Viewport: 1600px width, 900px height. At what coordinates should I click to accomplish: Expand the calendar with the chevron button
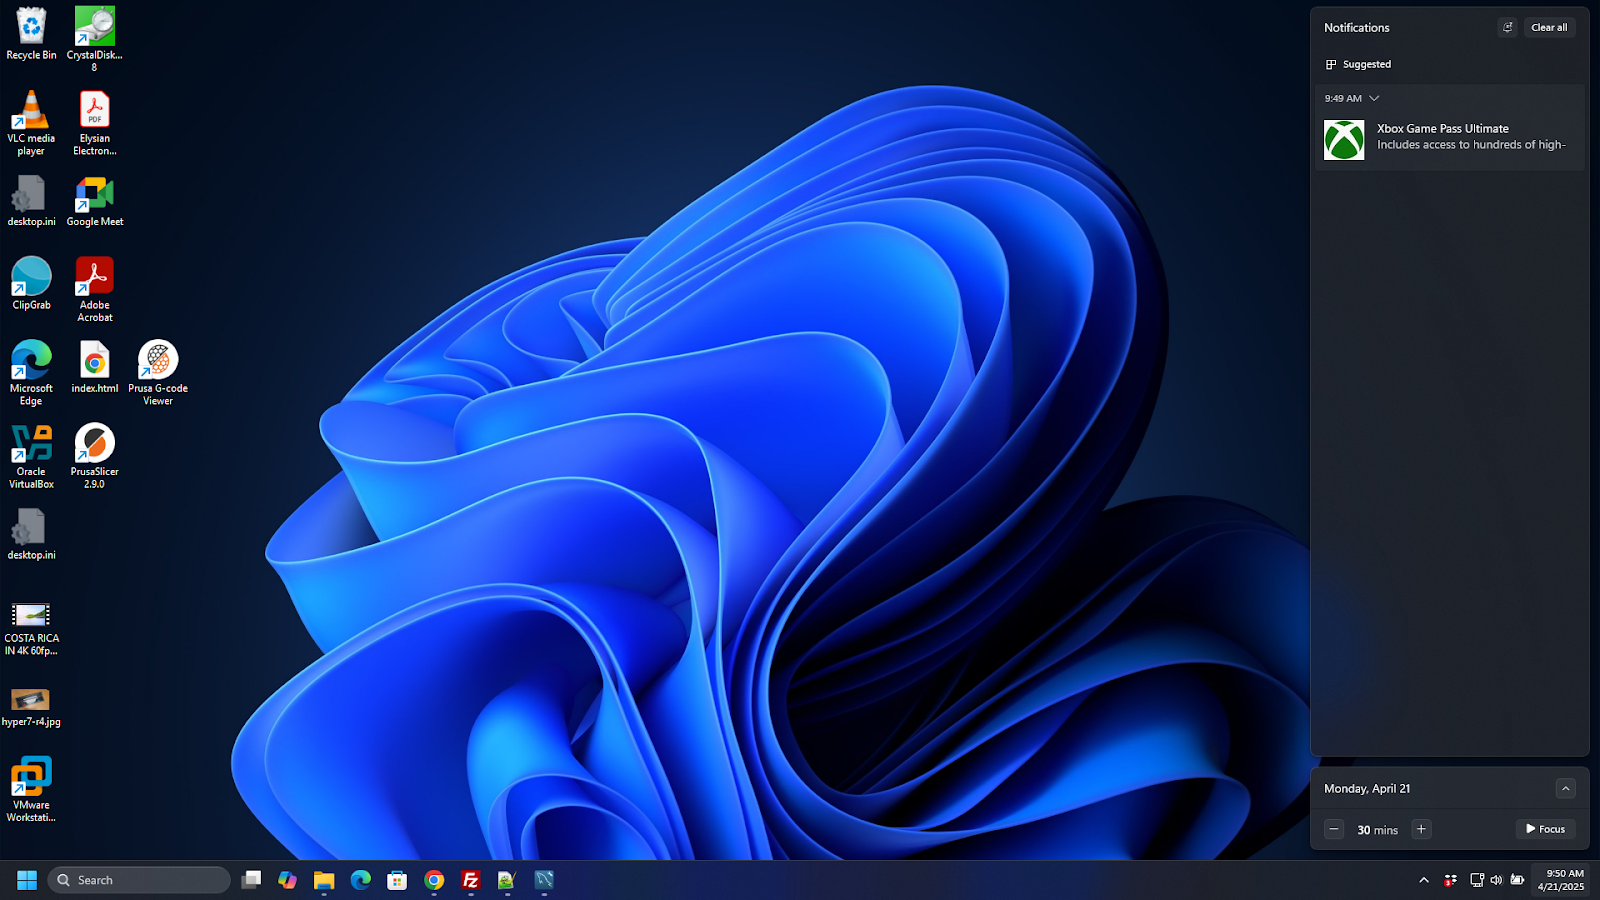point(1566,789)
